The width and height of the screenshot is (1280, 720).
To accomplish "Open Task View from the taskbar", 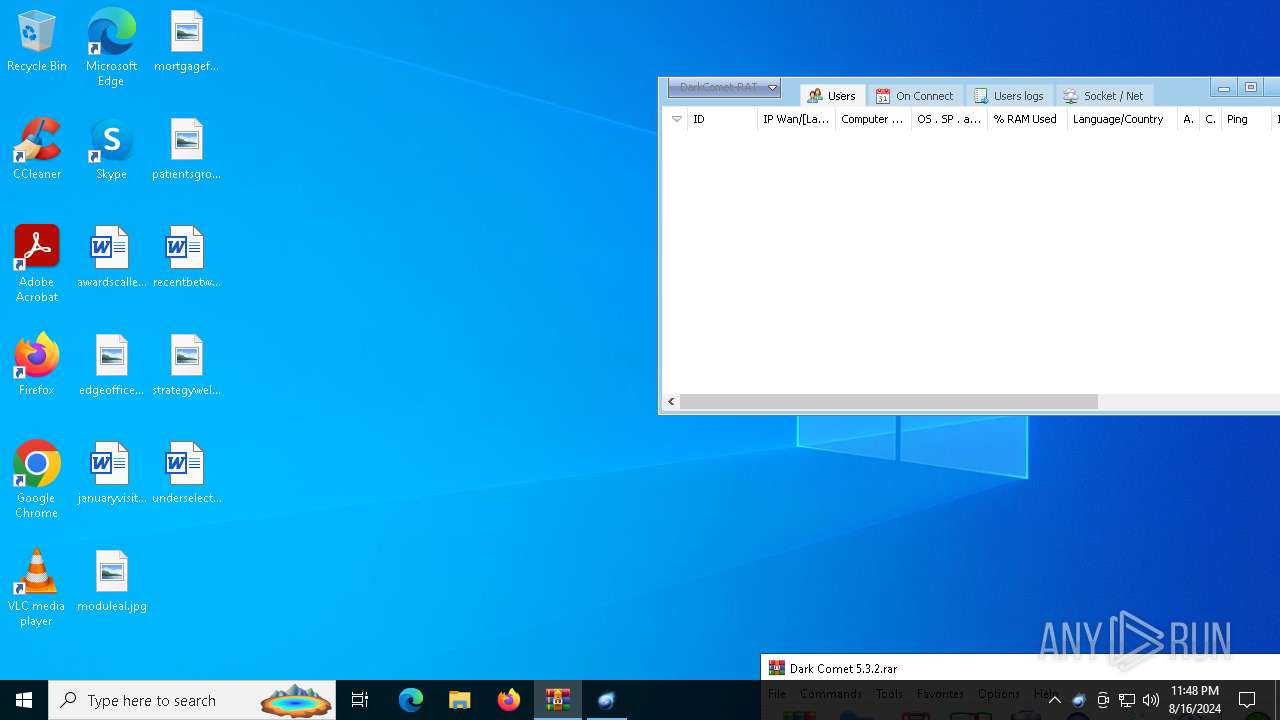I will (x=360, y=700).
